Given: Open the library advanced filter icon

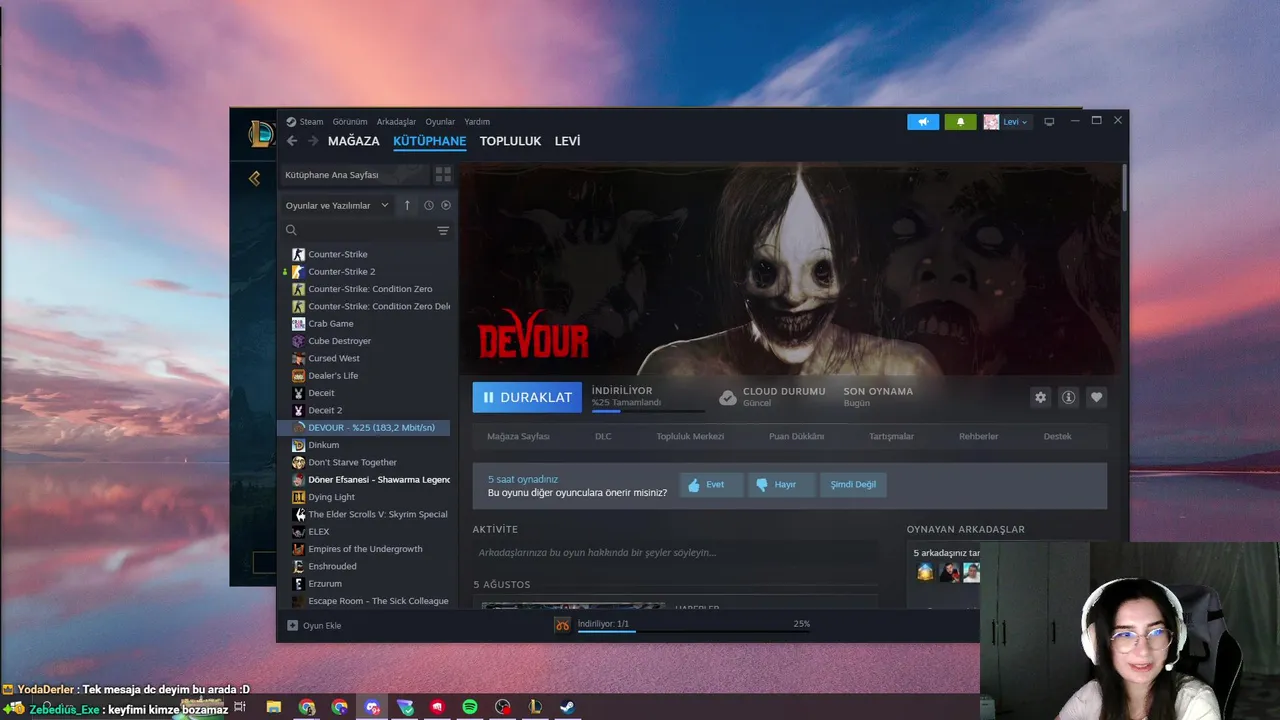Looking at the screenshot, I should [x=443, y=230].
